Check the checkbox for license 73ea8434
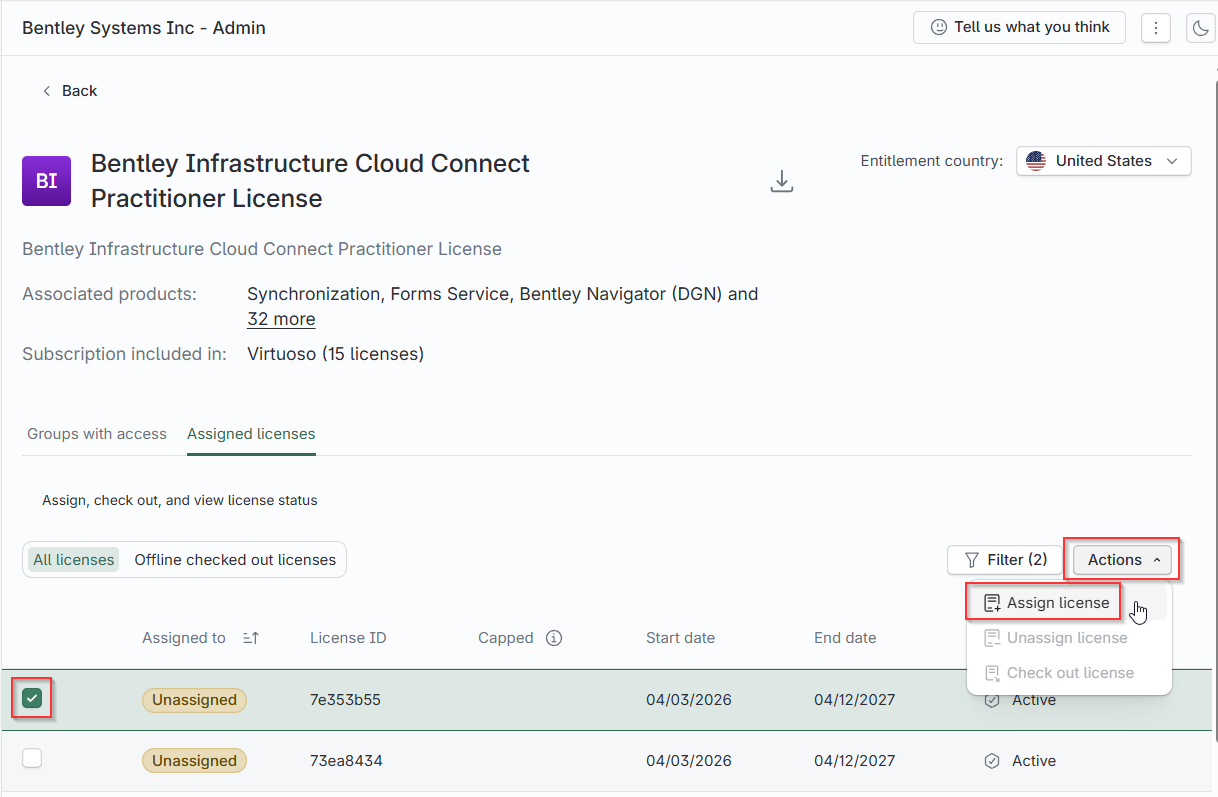Viewport: 1218px width, 797px height. (32, 759)
